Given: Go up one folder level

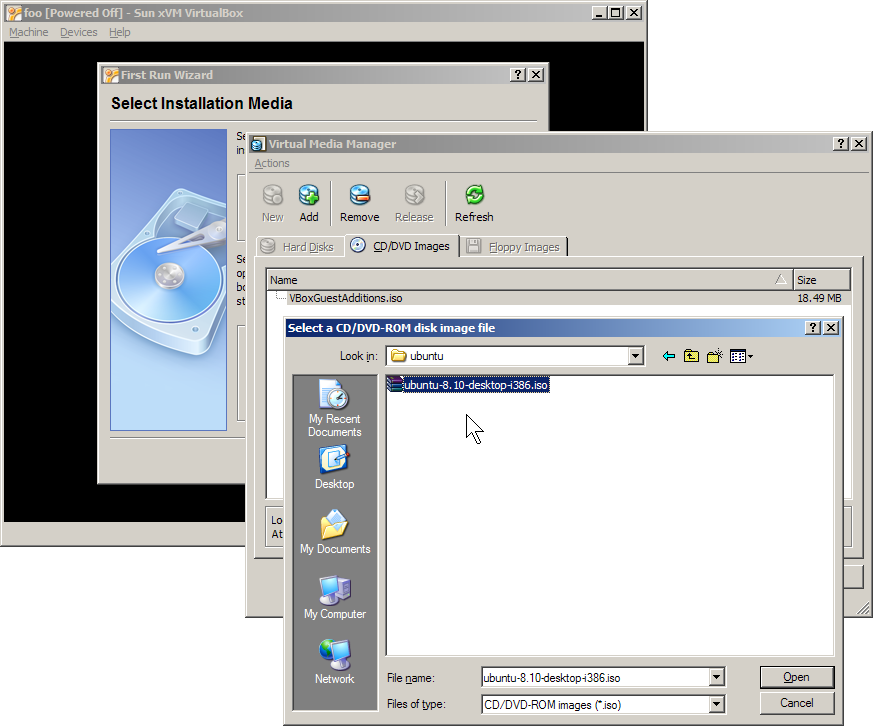Looking at the screenshot, I should coord(691,356).
